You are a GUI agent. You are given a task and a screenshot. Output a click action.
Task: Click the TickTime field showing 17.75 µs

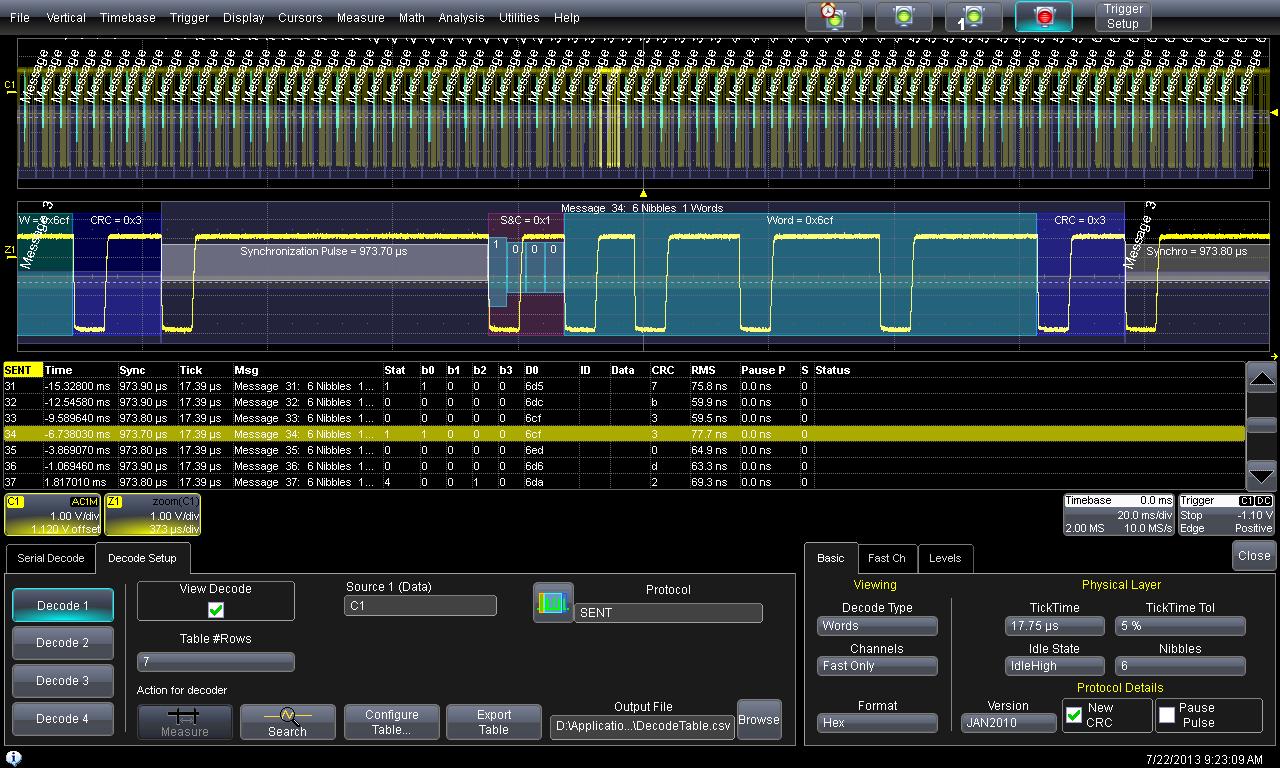coord(1054,626)
